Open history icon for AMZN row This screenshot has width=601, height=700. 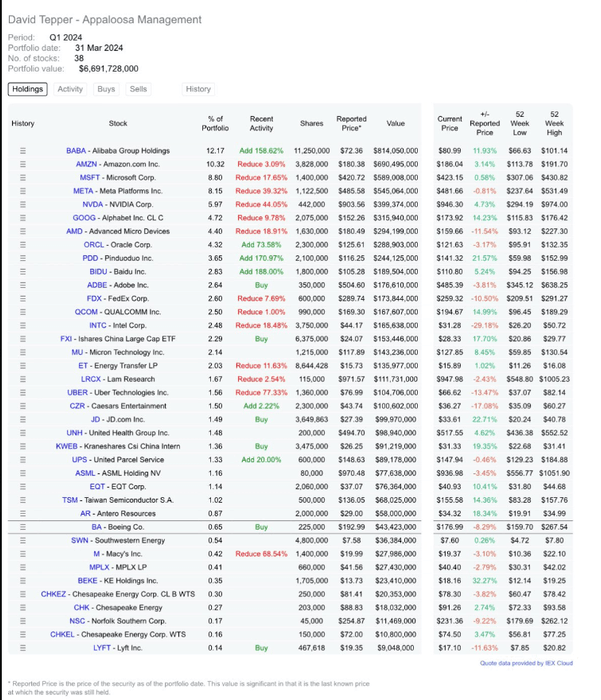point(23,164)
